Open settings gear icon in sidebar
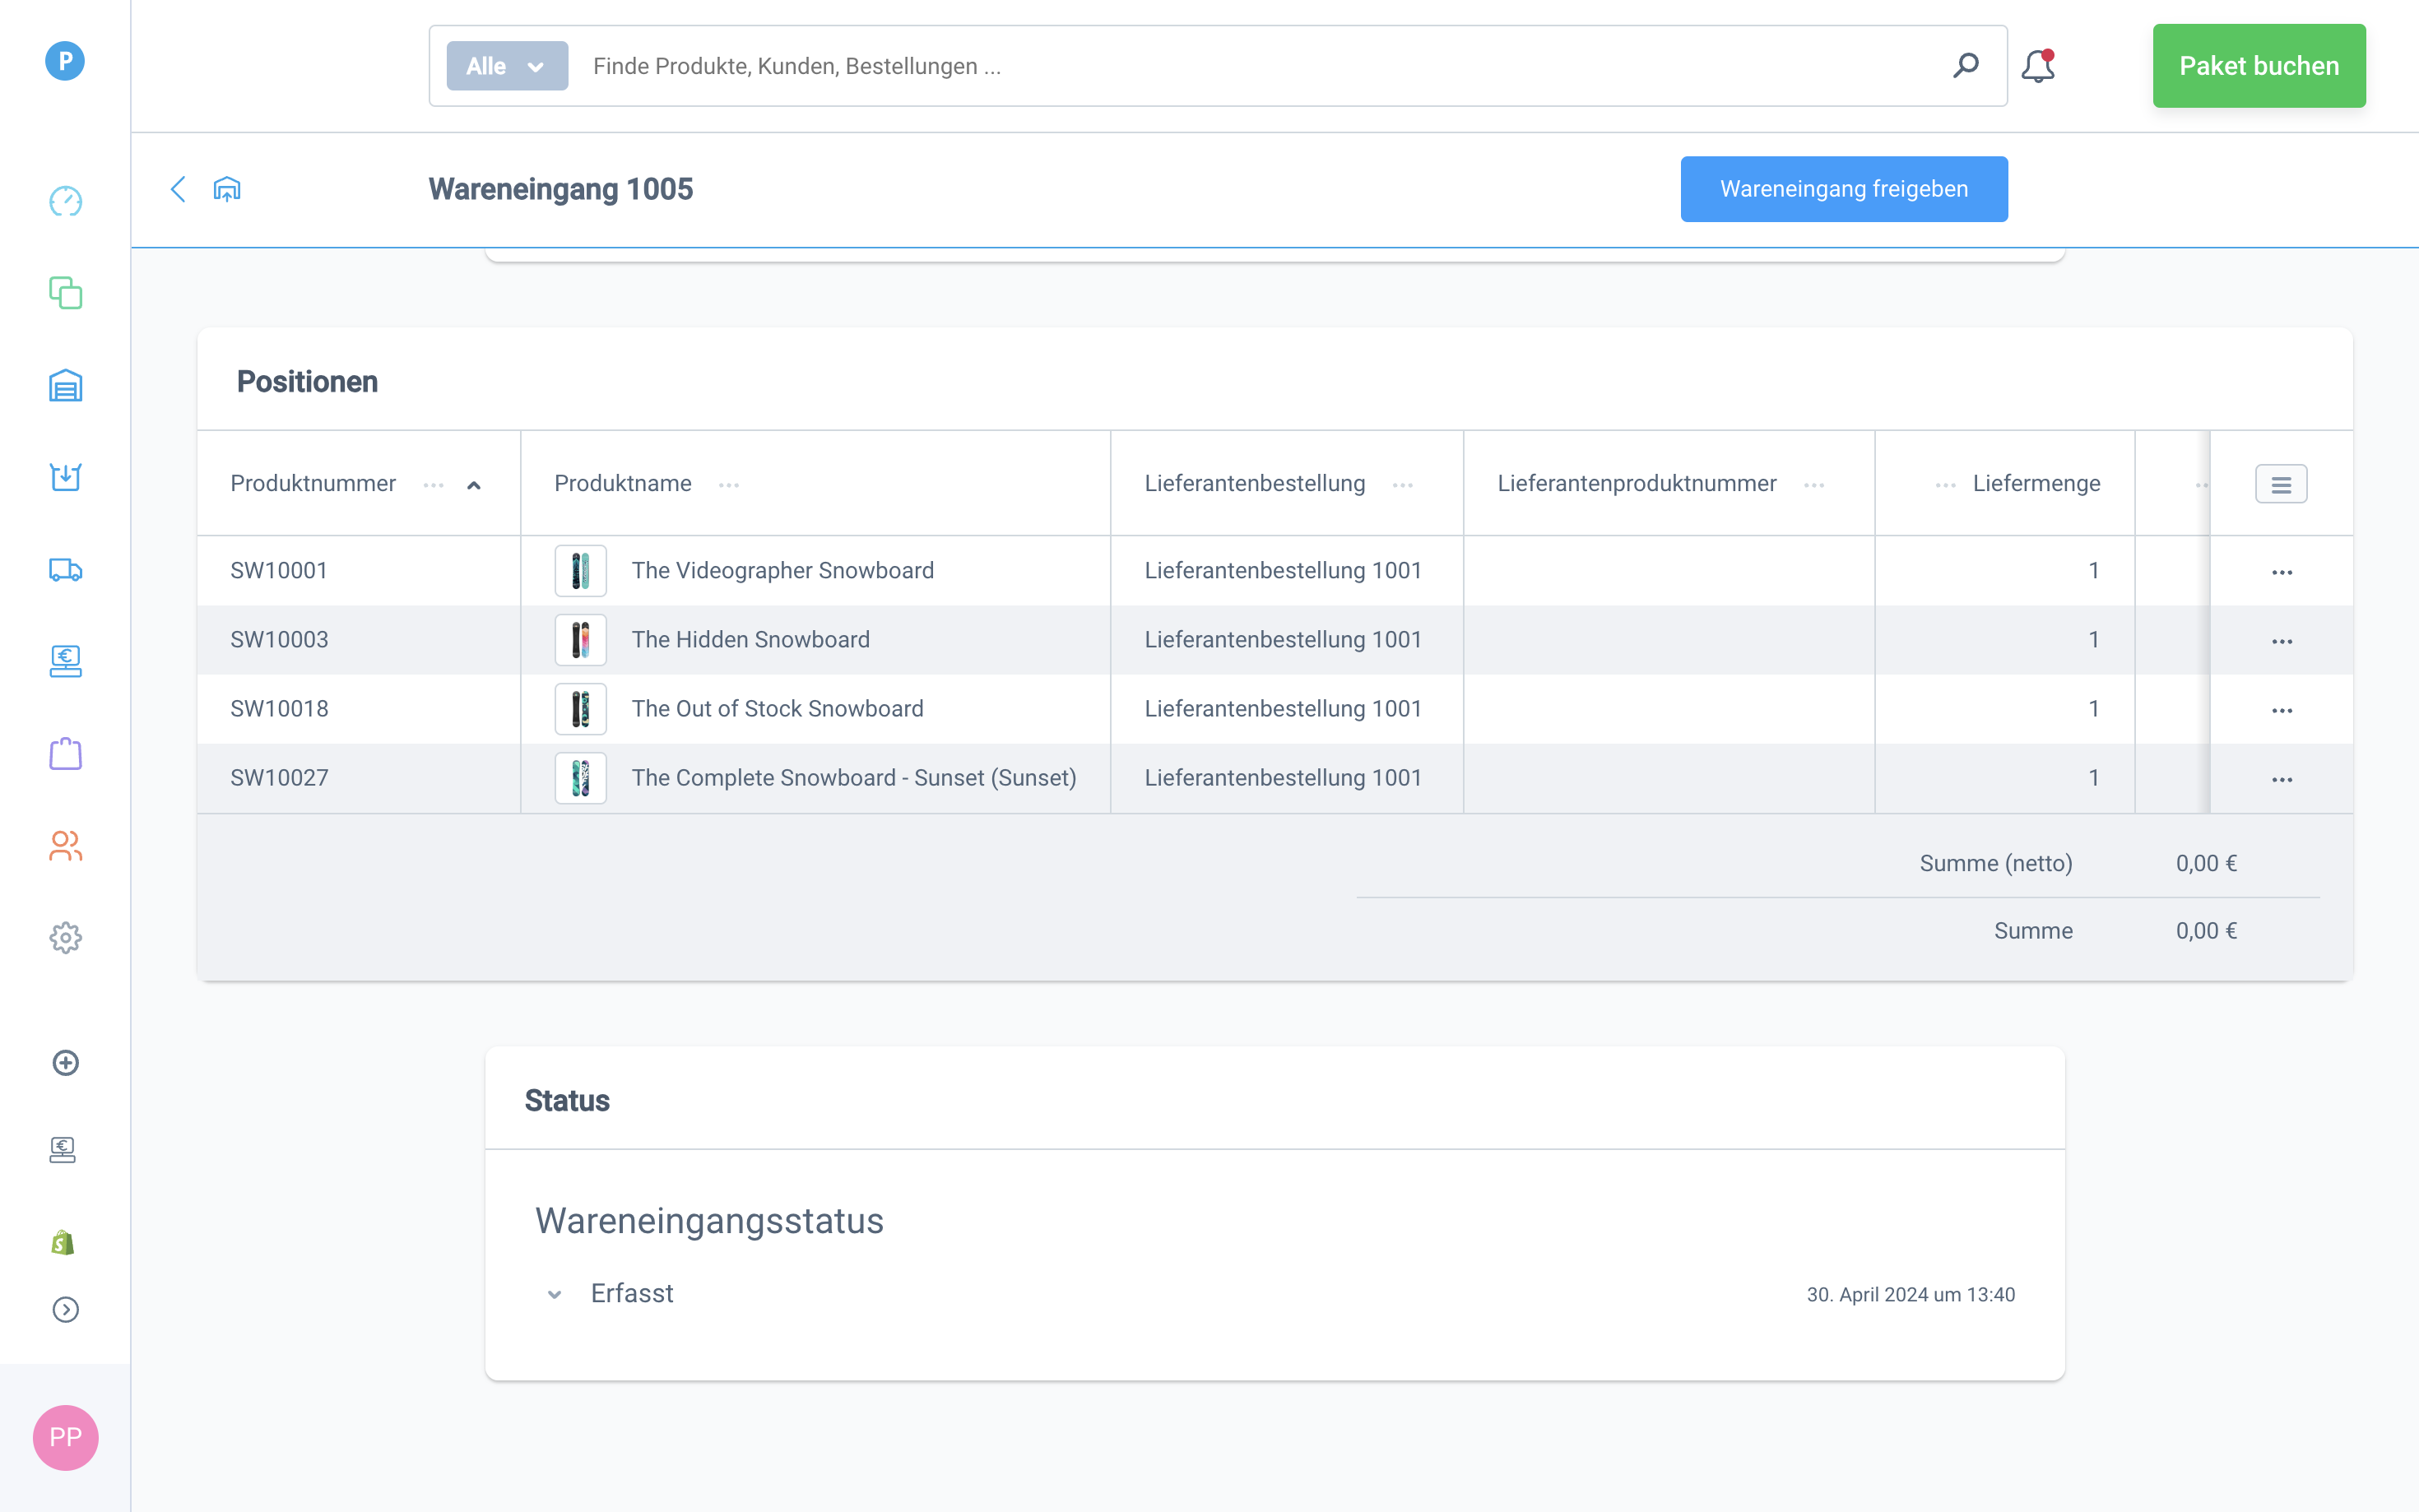The image size is (2419, 1512). point(65,938)
